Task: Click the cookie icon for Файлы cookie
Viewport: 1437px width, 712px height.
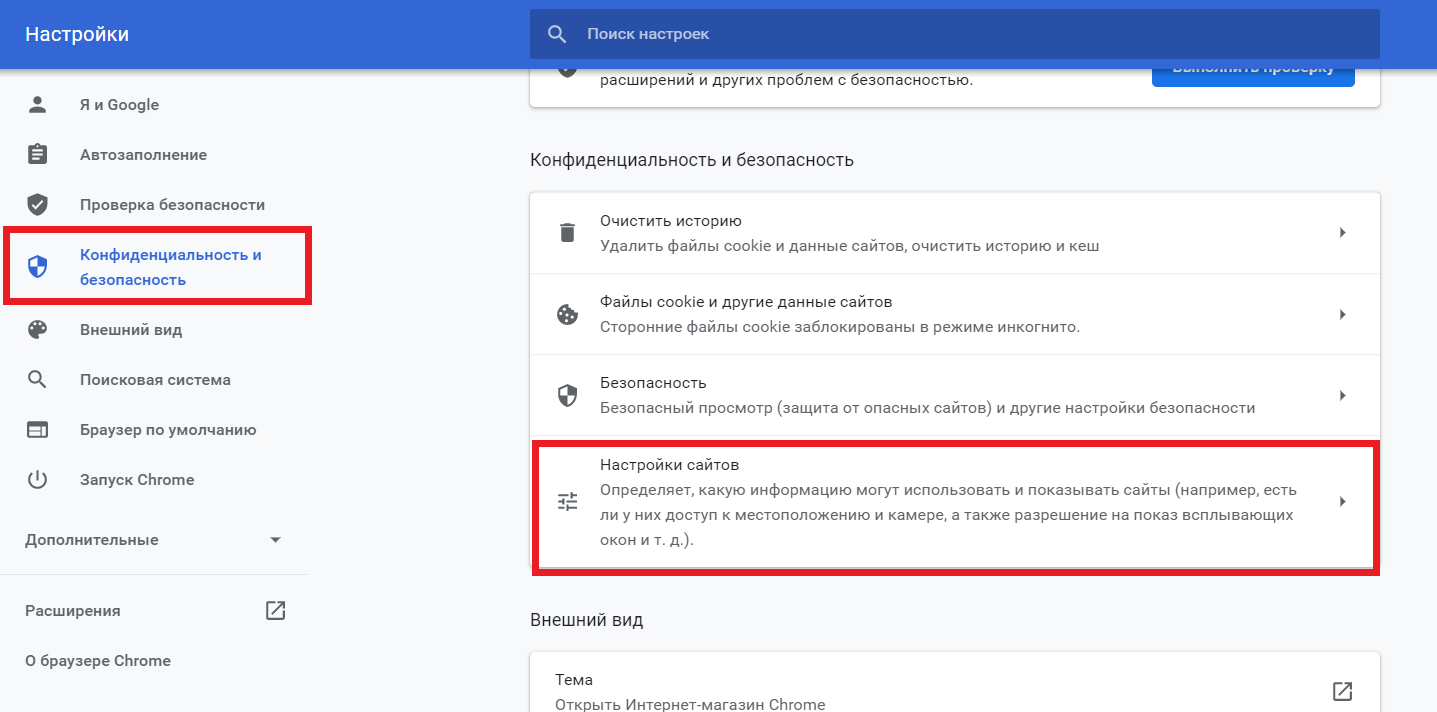Action: (567, 315)
